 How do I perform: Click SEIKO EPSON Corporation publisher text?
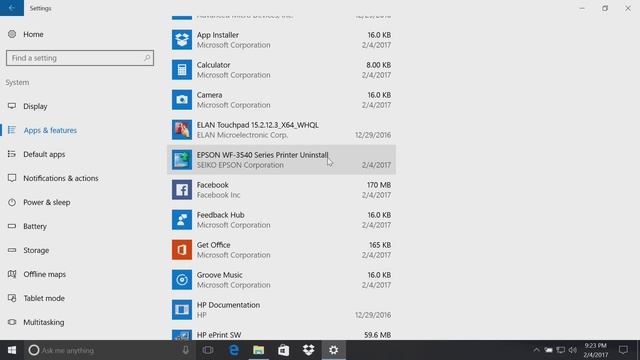click(x=240, y=165)
